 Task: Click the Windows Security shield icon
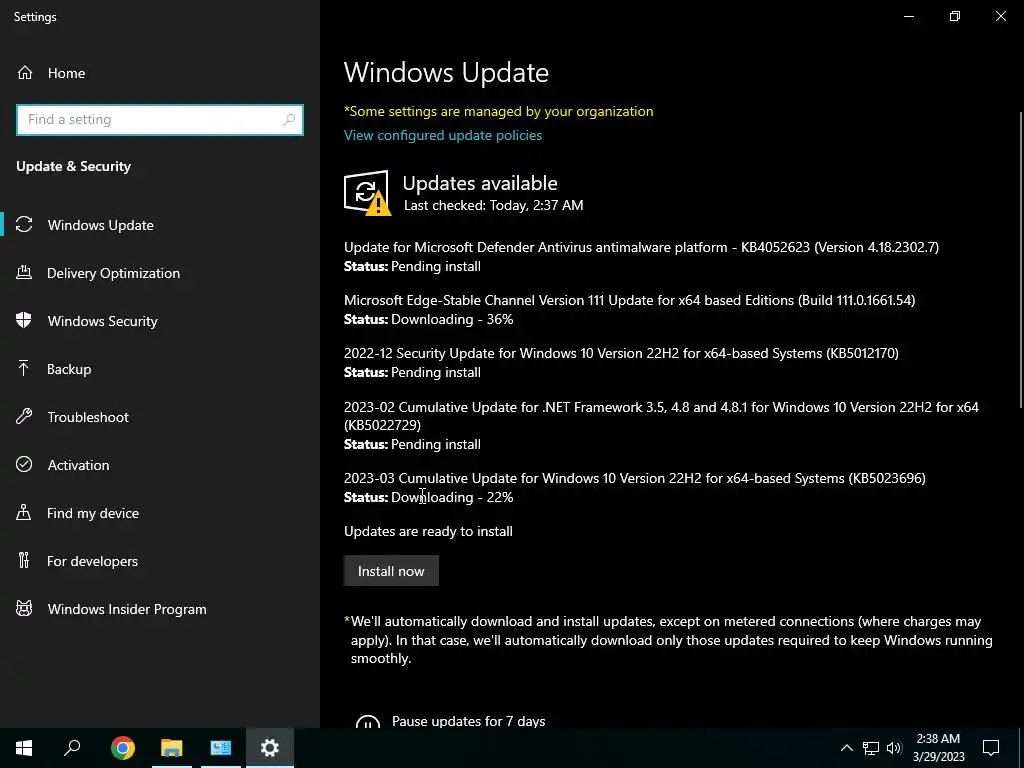point(24,321)
